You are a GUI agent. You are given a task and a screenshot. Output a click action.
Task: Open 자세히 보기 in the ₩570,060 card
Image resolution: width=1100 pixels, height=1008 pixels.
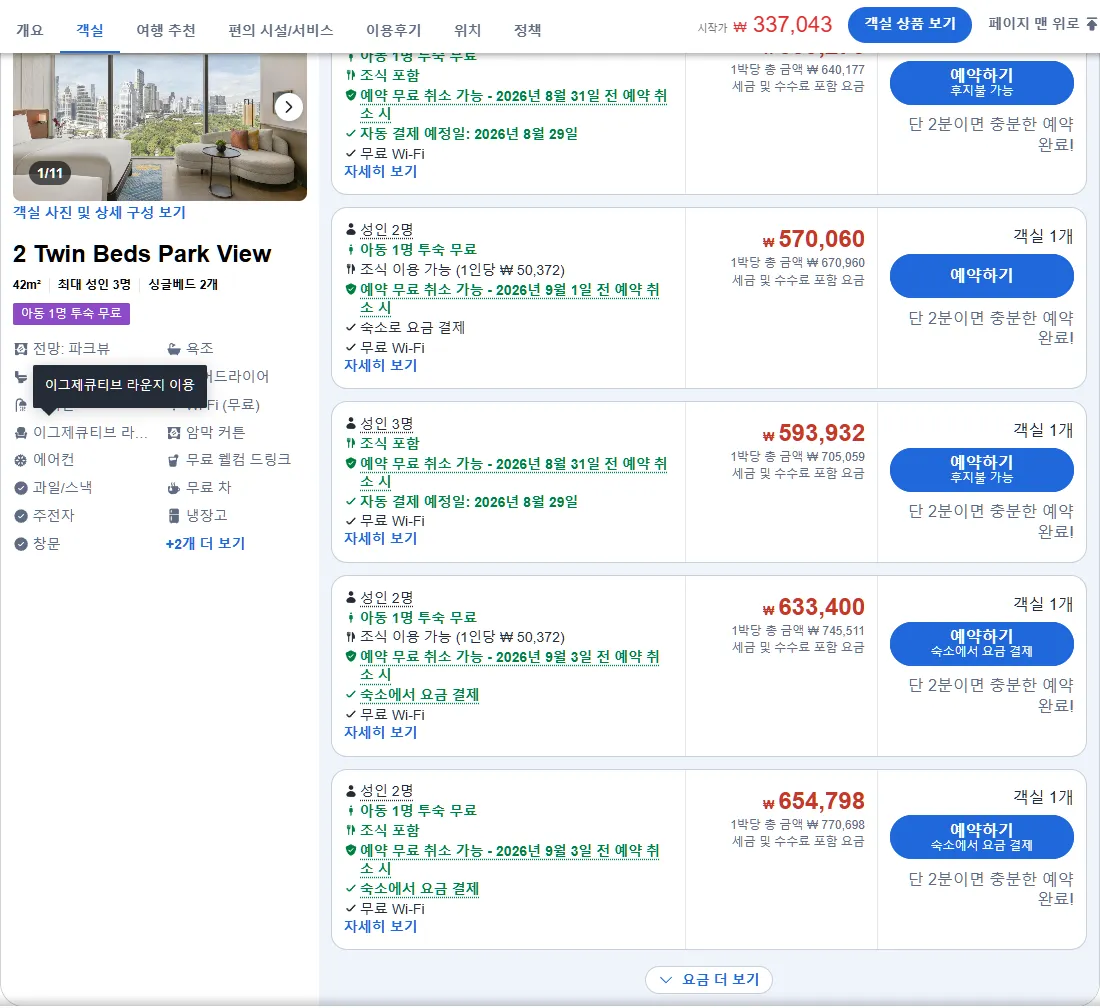[380, 365]
